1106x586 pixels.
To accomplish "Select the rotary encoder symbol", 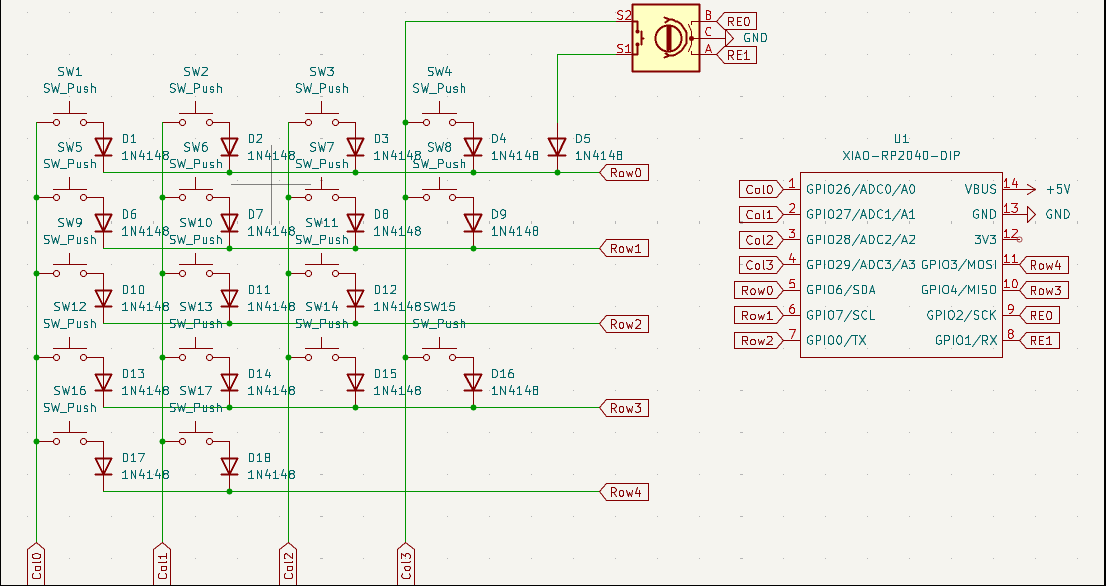I will (666, 37).
